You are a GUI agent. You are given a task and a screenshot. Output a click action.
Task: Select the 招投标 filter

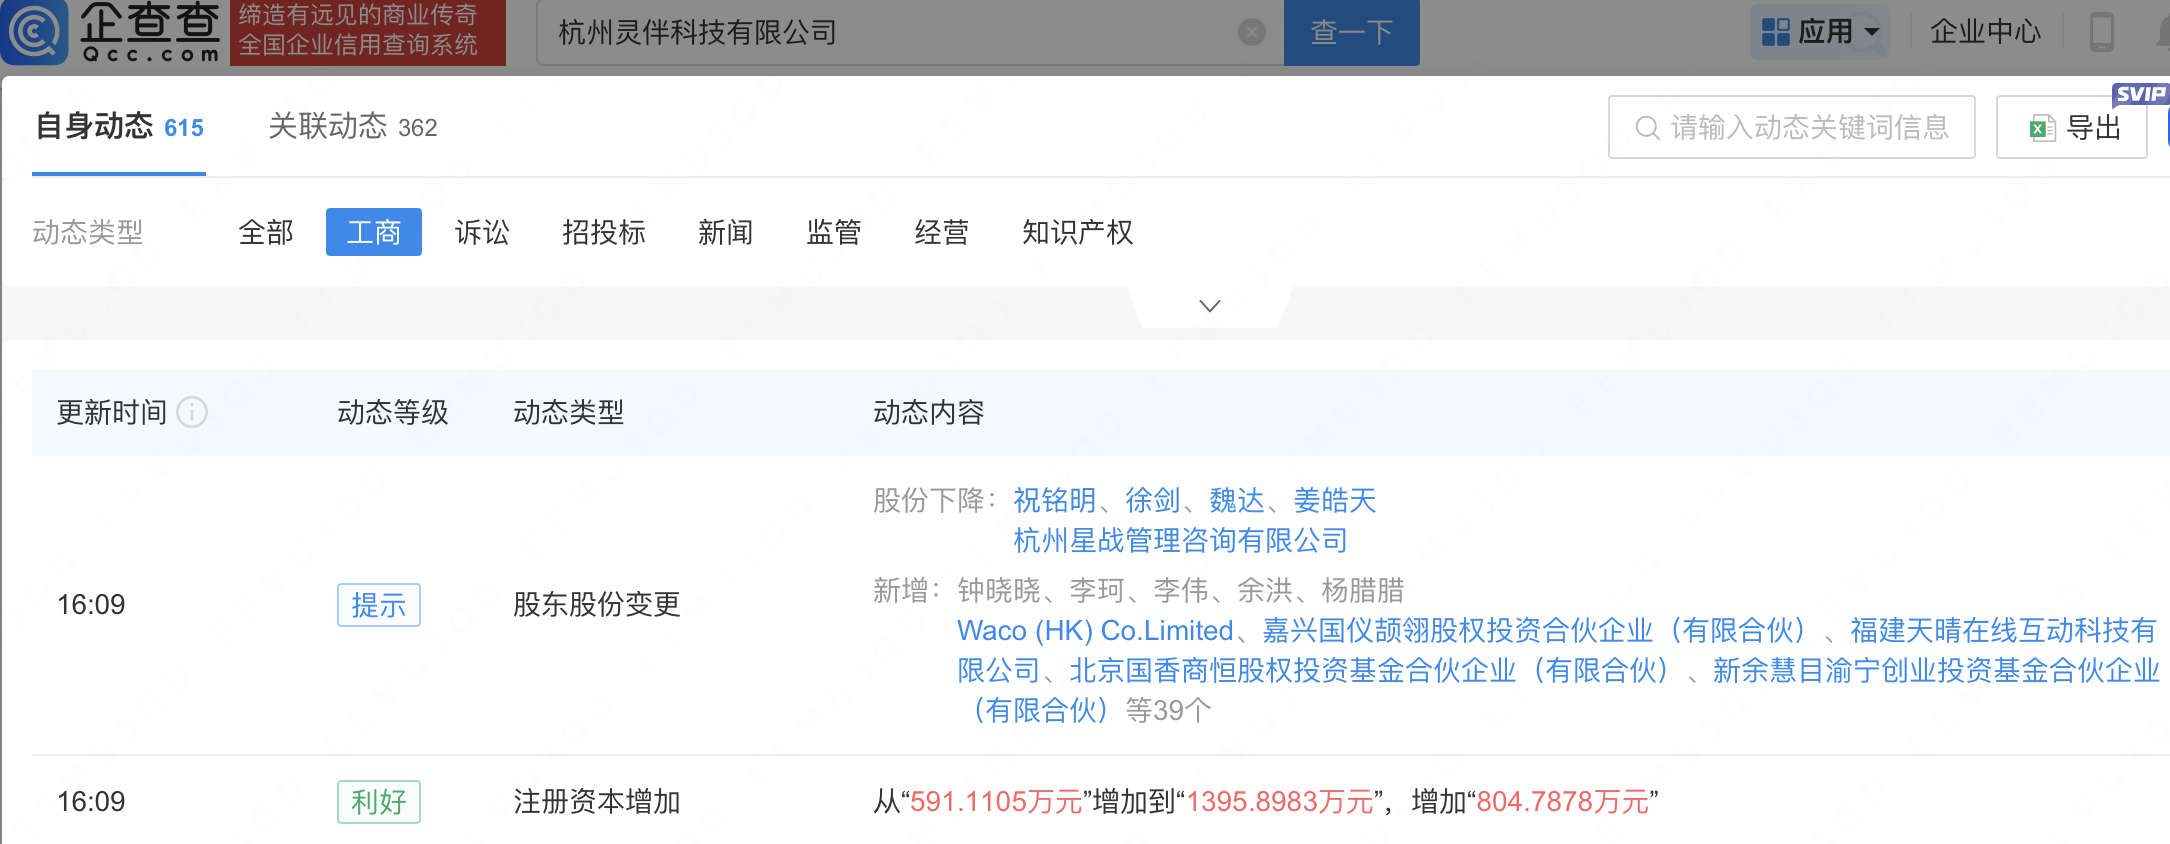(604, 232)
